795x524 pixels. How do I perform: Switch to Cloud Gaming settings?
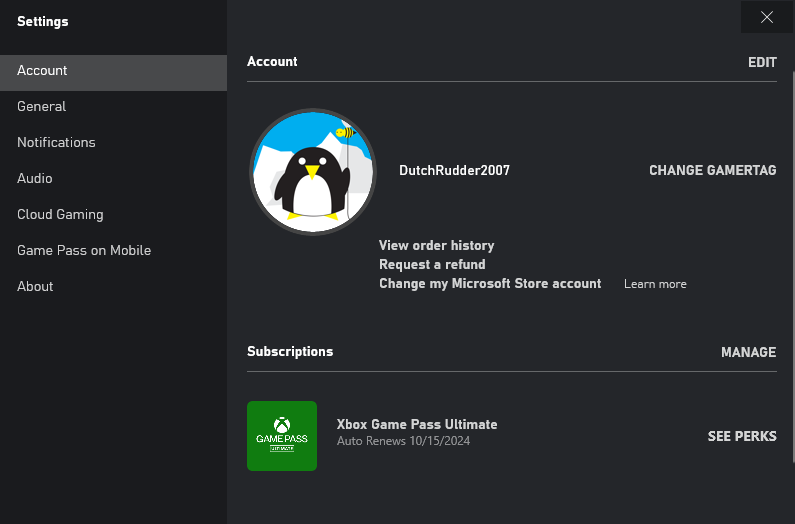(x=60, y=215)
